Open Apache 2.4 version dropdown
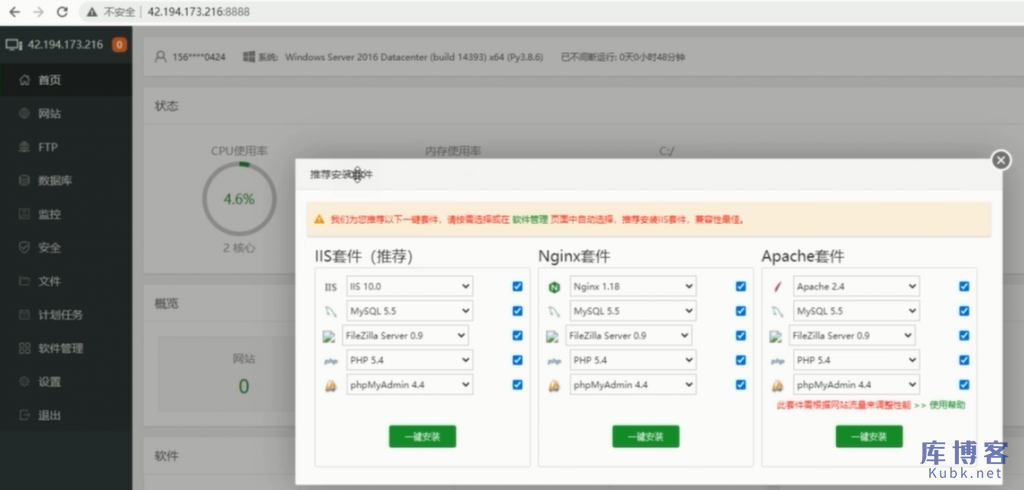The image size is (1024, 490). tap(856, 286)
